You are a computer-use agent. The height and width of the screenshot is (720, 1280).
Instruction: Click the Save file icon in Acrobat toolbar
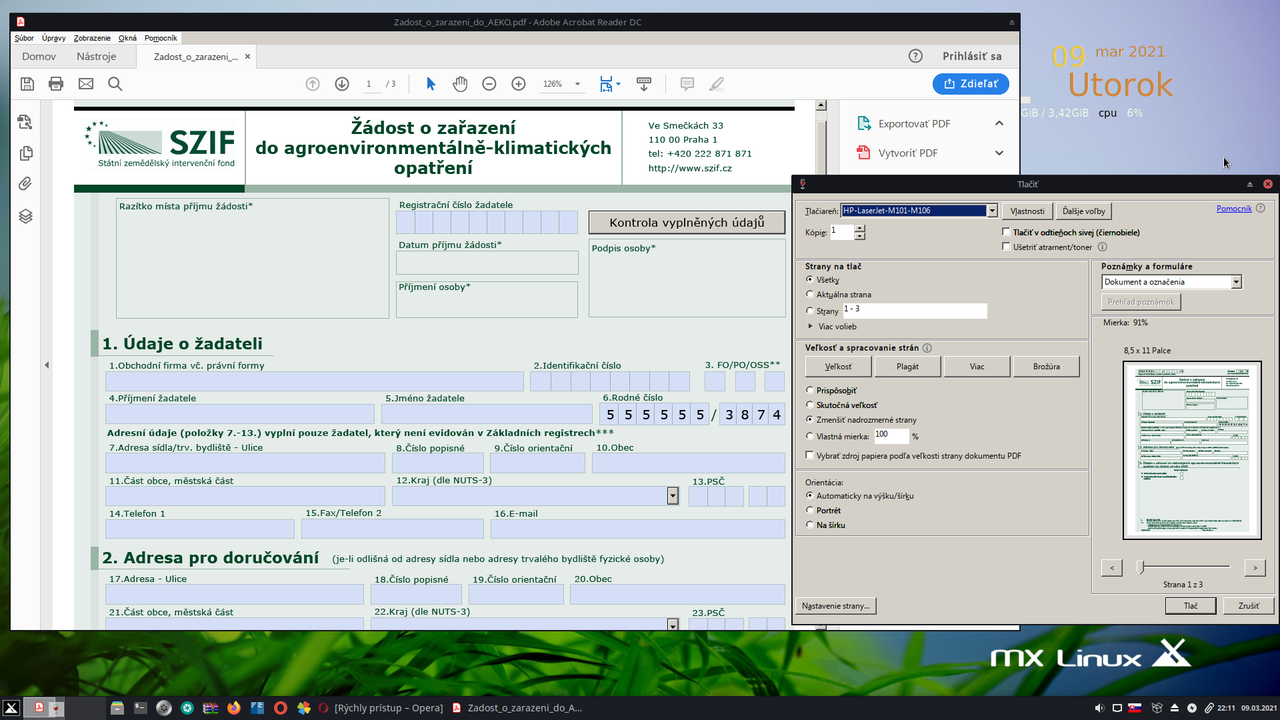[27, 84]
